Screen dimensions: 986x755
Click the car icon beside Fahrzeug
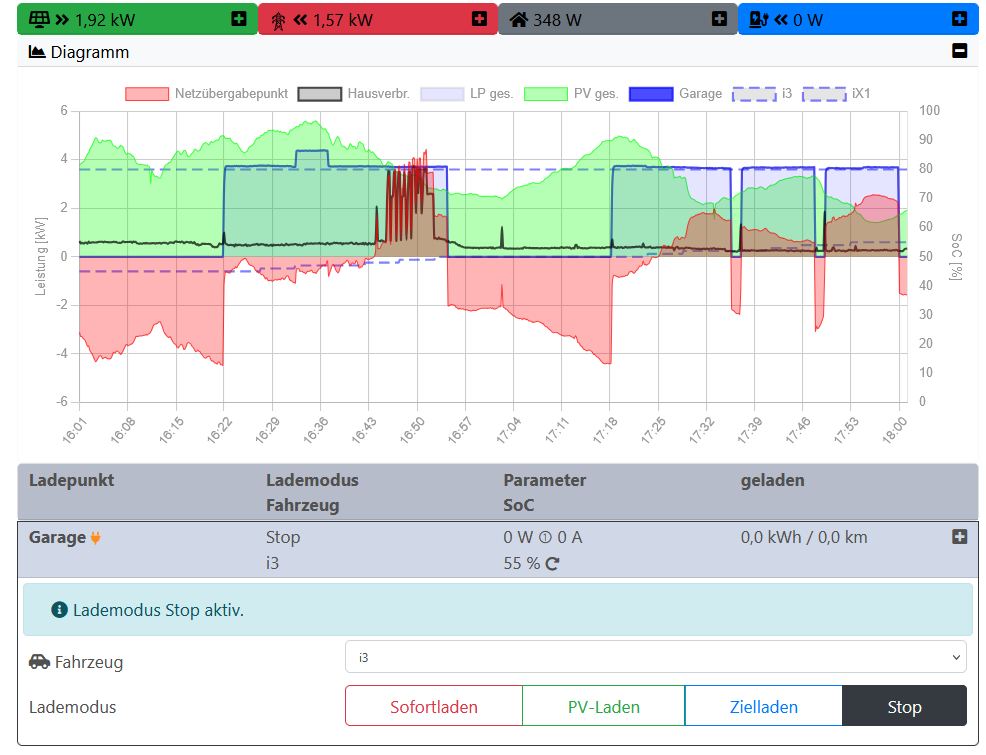tap(39, 661)
